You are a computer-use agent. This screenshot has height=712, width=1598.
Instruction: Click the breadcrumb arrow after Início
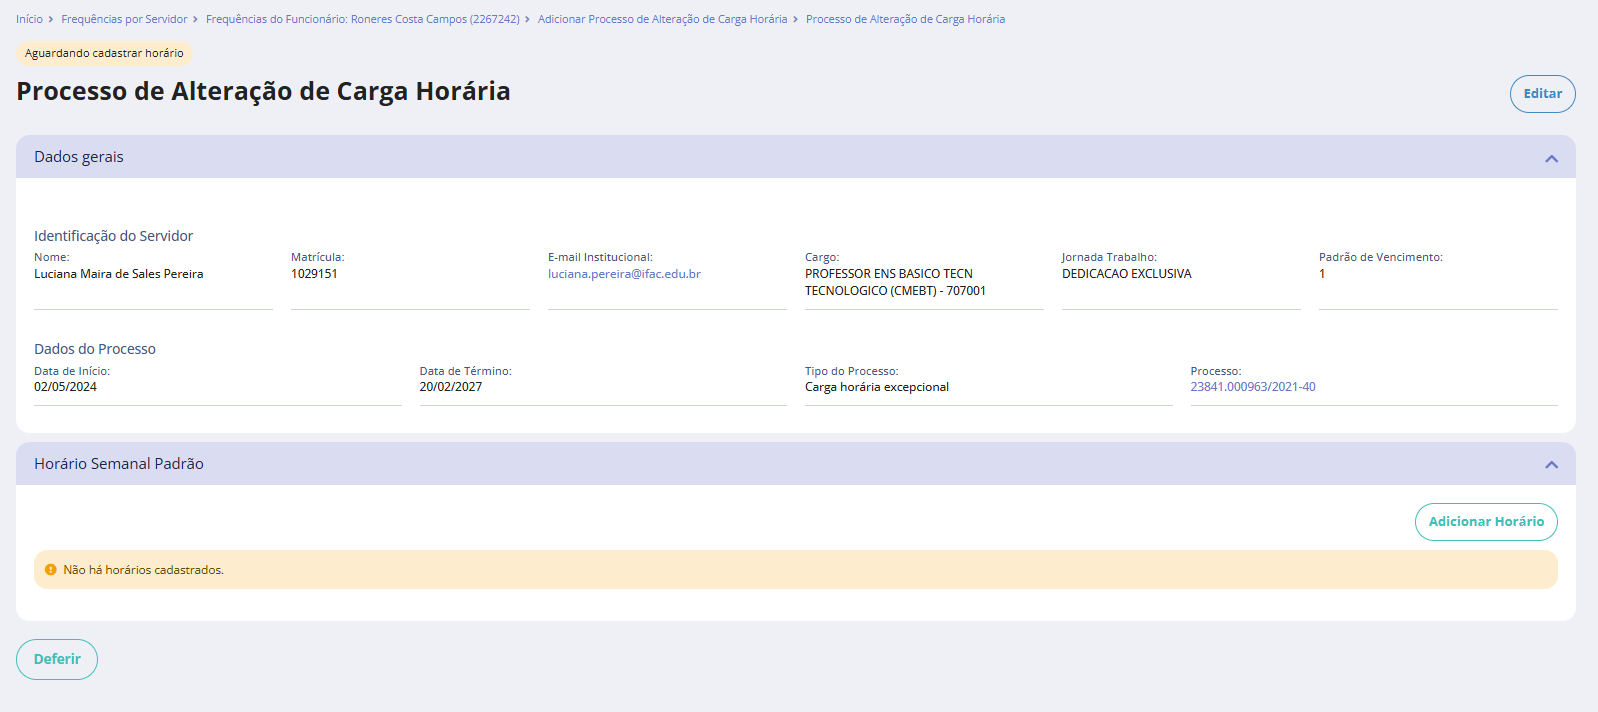click(x=51, y=19)
